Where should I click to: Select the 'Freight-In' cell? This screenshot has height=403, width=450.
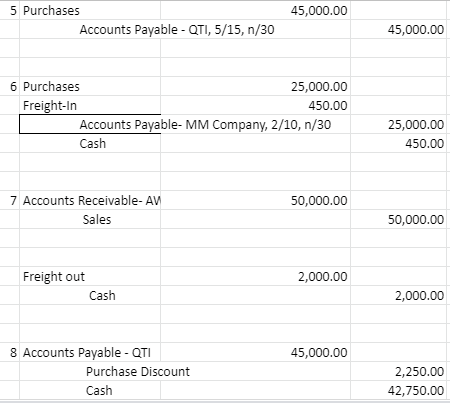click(x=90, y=105)
